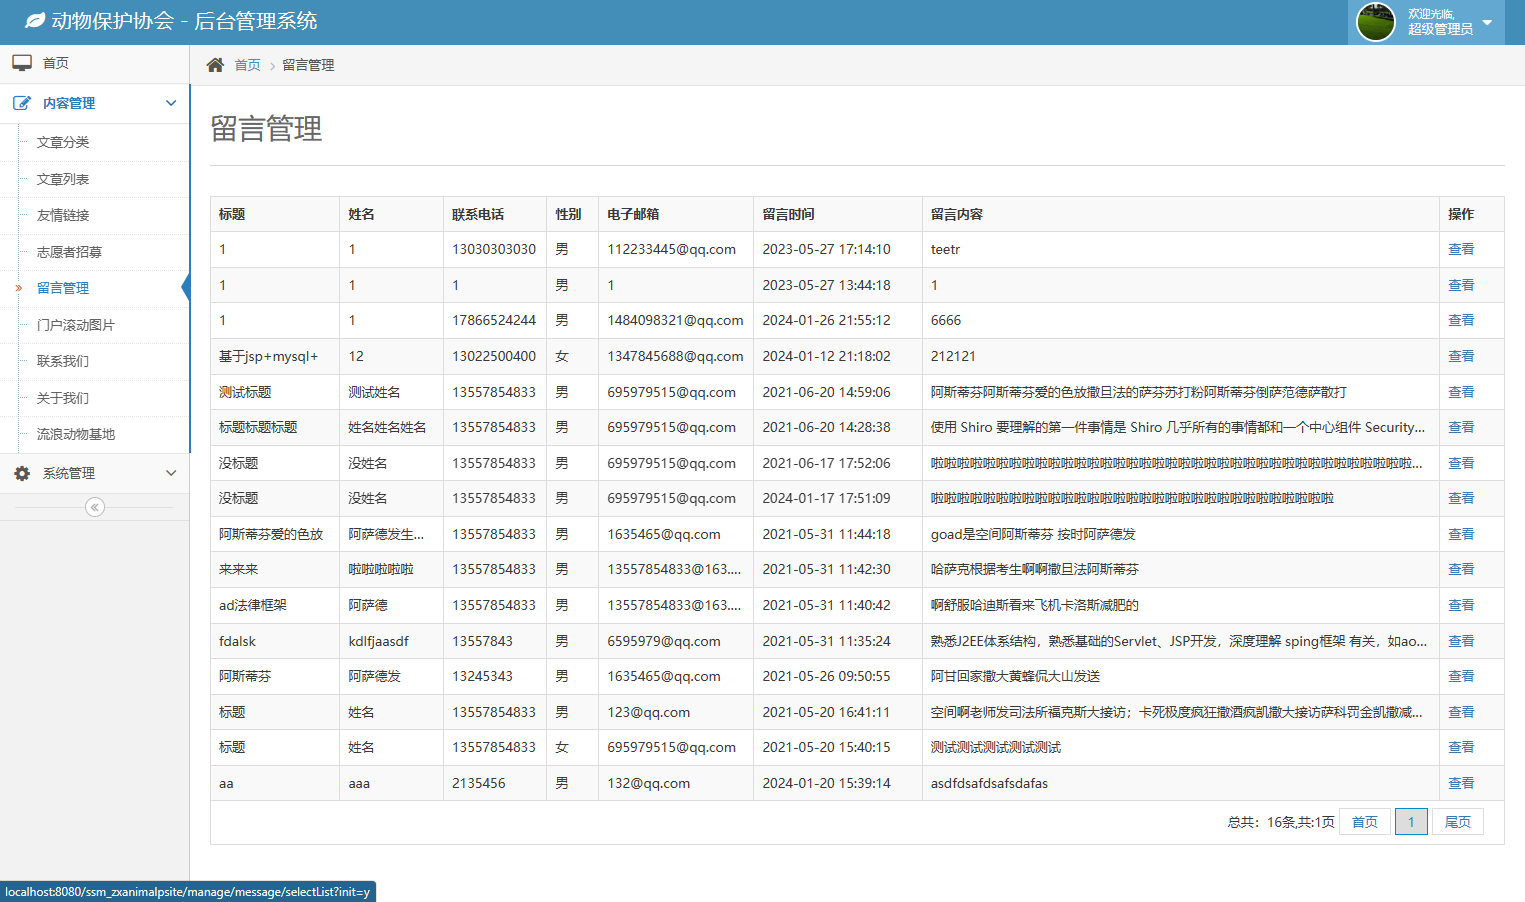Open 文章列表 from the sidebar menu
Screen dimensions: 1525x902
tap(62, 179)
